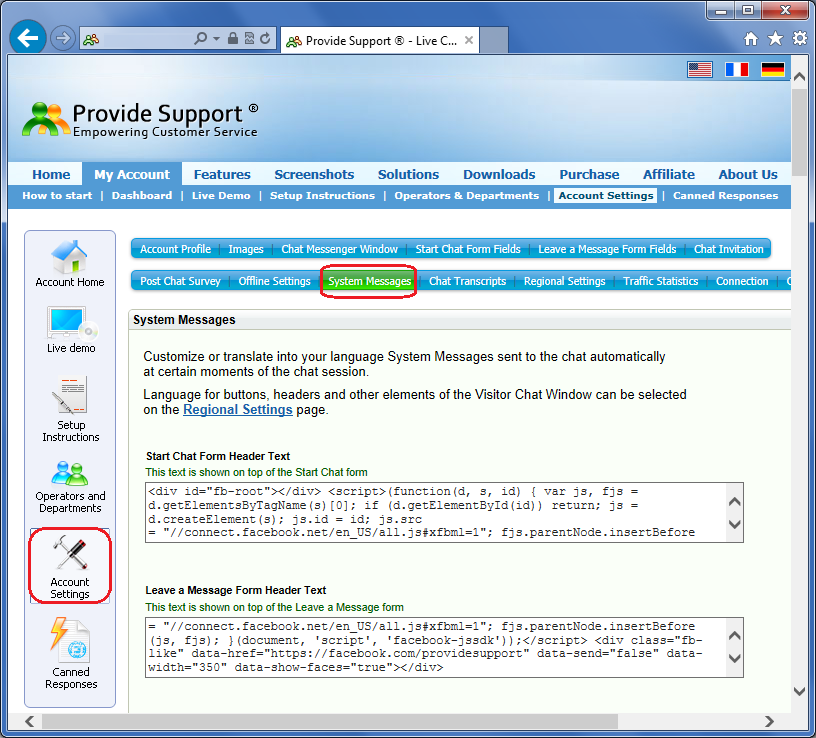Image resolution: width=816 pixels, height=738 pixels.
Task: Open the Images settings tab
Action: click(x=246, y=249)
